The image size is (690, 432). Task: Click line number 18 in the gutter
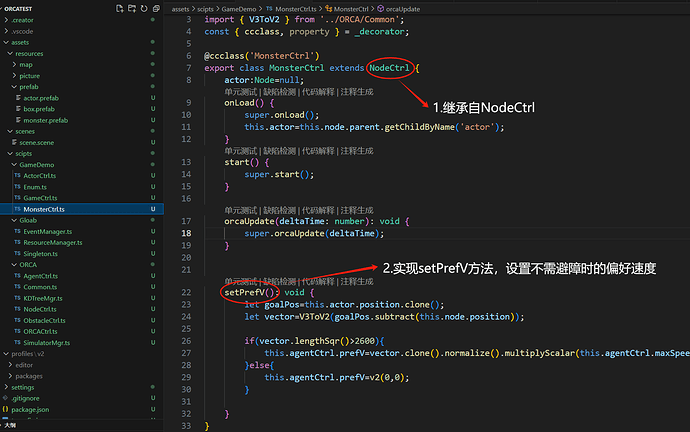(x=187, y=233)
